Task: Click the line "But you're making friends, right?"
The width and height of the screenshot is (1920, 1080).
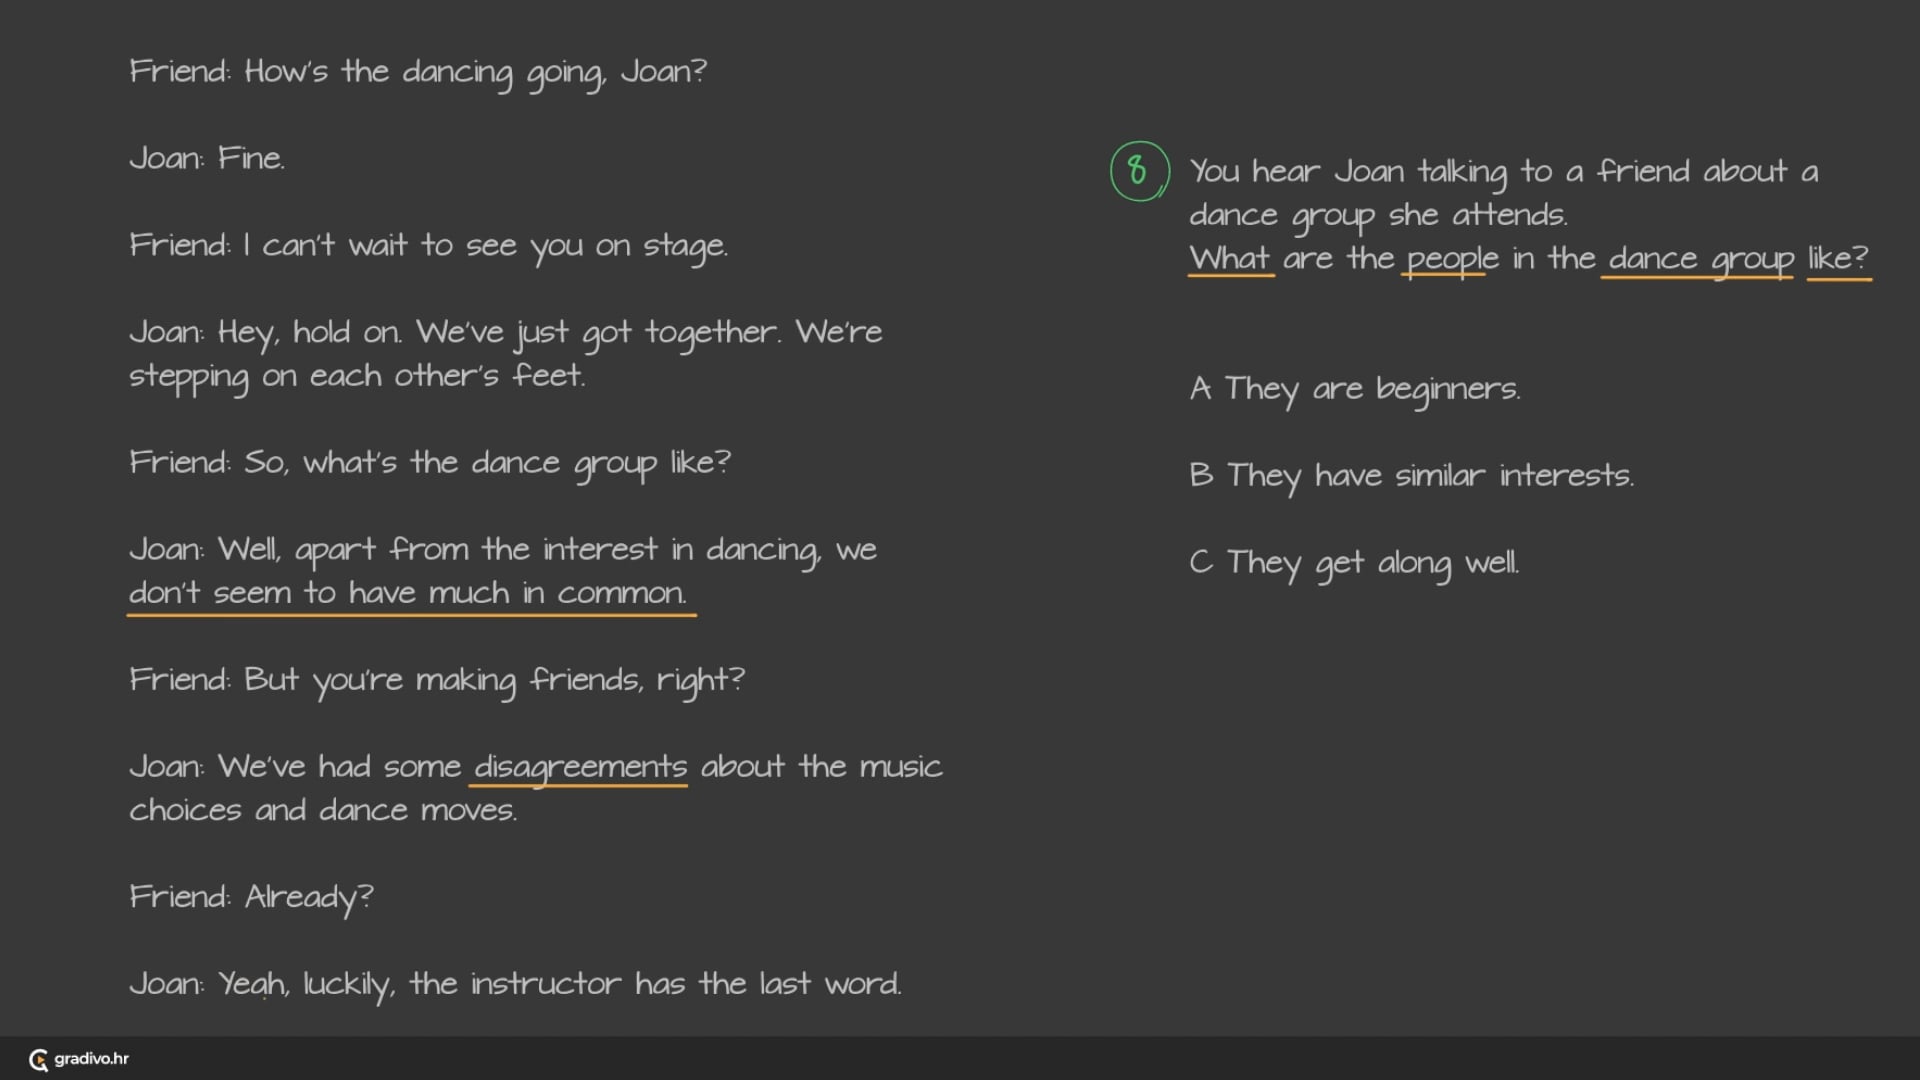Action: click(x=437, y=680)
